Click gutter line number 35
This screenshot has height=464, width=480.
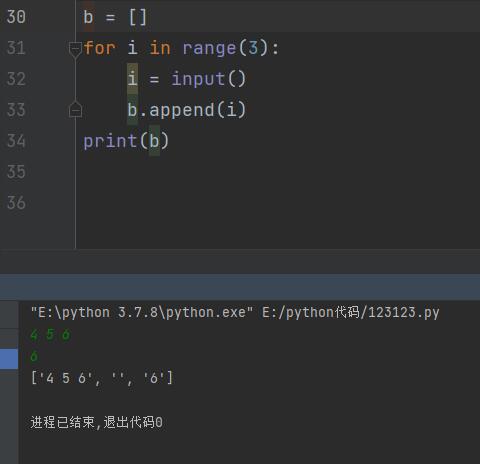click(x=16, y=172)
